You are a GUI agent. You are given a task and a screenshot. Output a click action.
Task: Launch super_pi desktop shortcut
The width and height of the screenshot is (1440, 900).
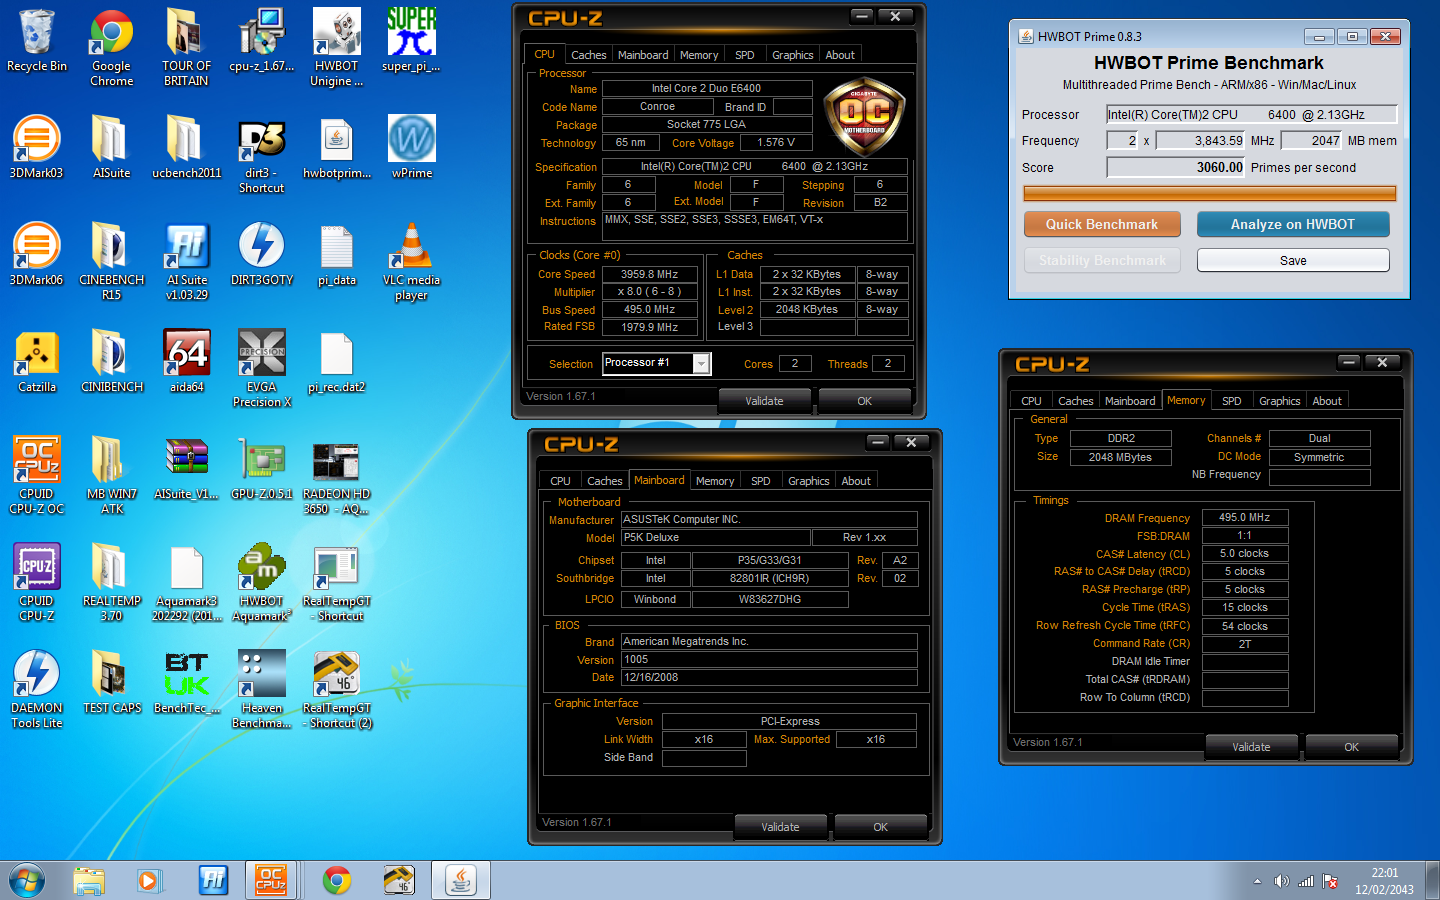[x=411, y=42]
